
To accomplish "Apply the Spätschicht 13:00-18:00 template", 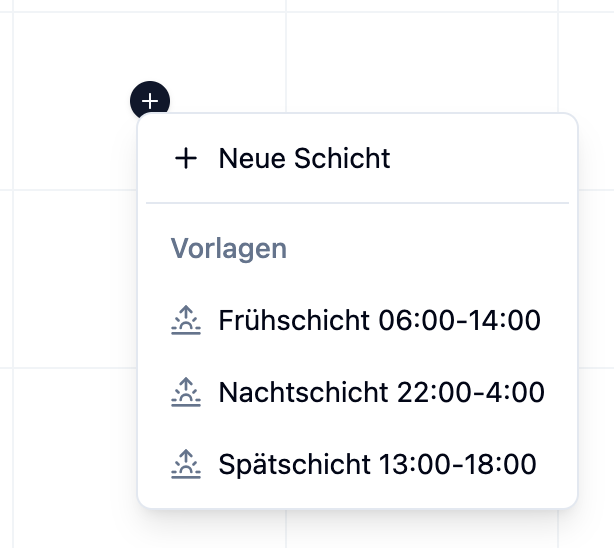I will [377, 464].
